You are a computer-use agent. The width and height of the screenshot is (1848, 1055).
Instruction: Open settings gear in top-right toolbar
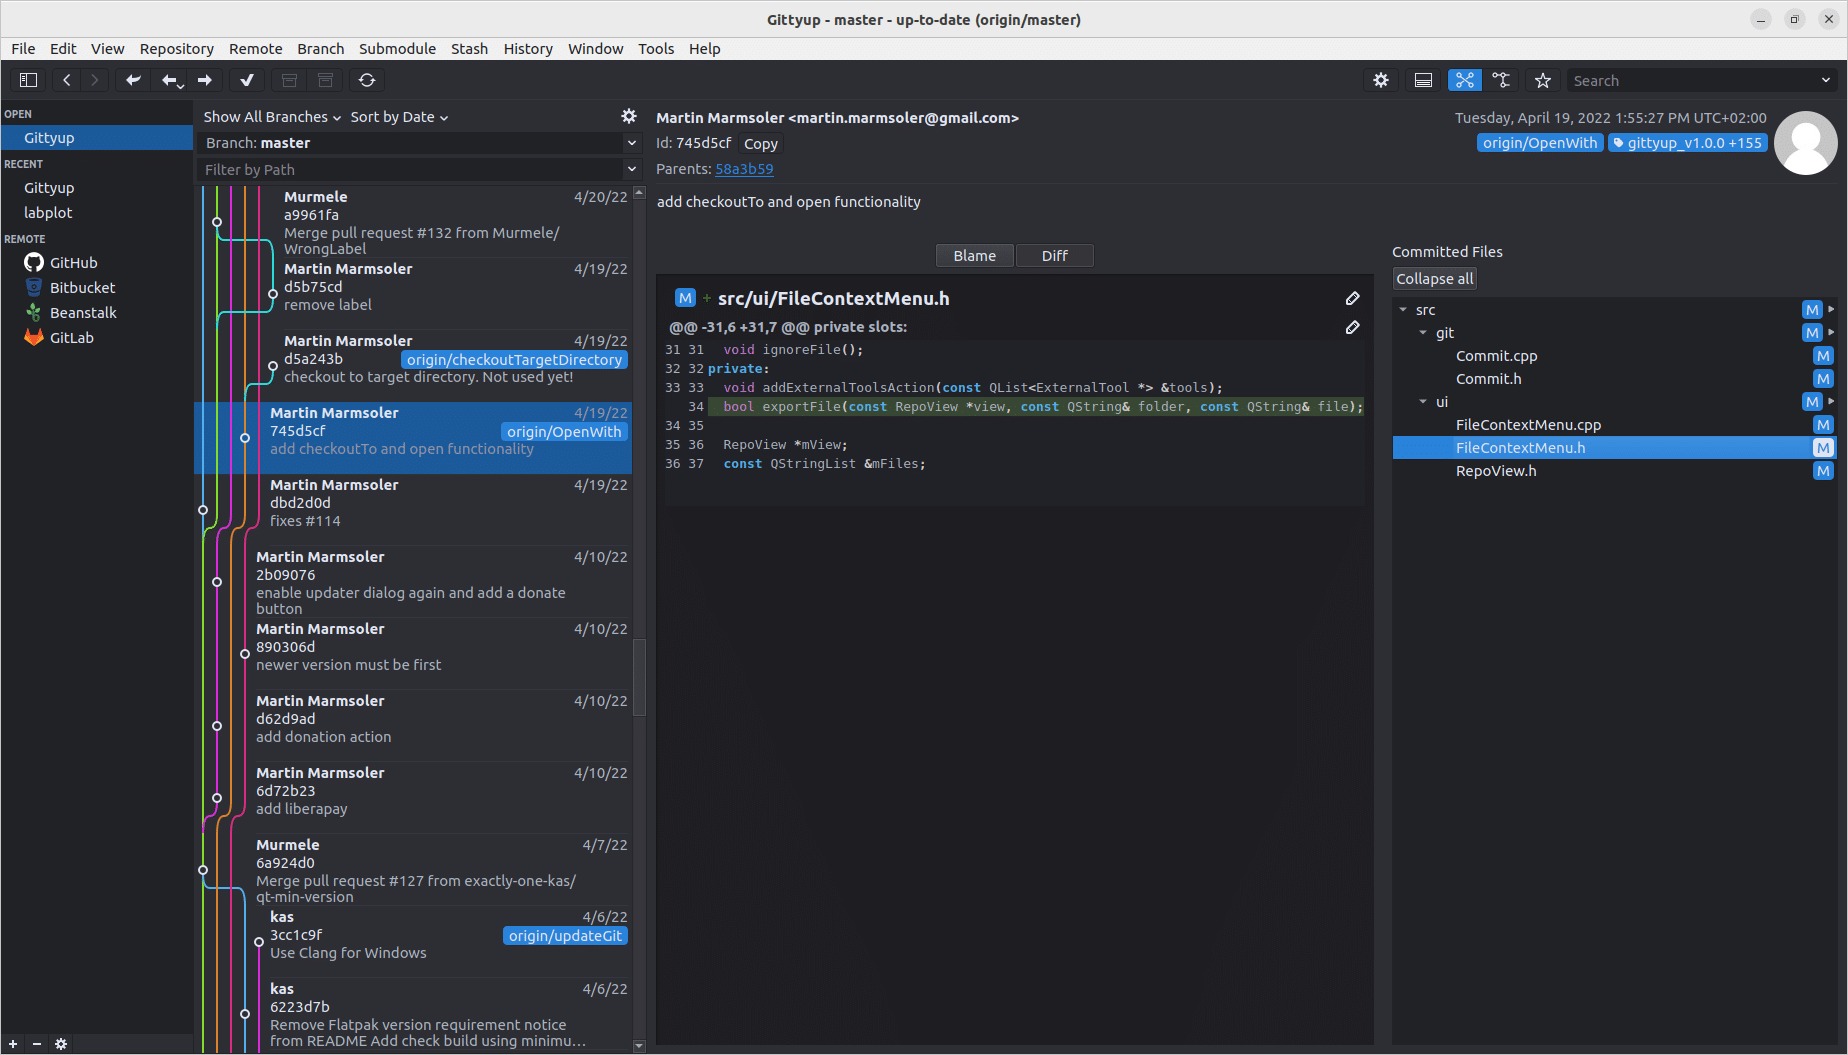click(x=1381, y=80)
